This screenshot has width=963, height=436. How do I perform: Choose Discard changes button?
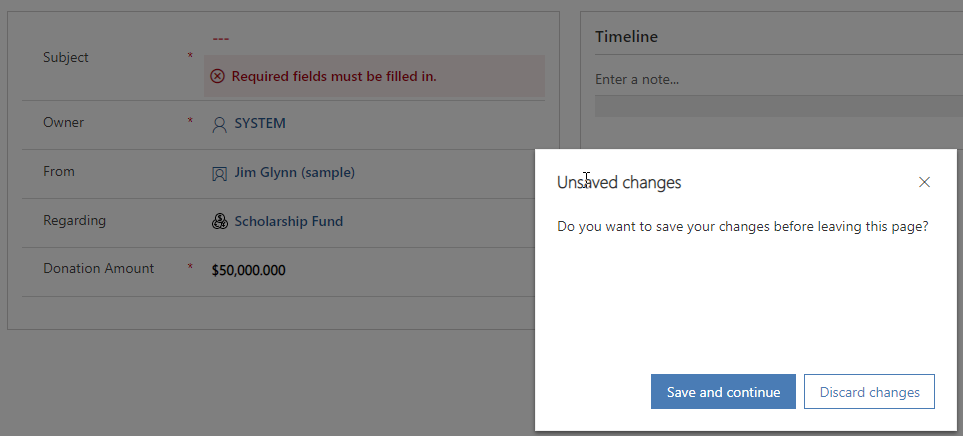(x=869, y=392)
